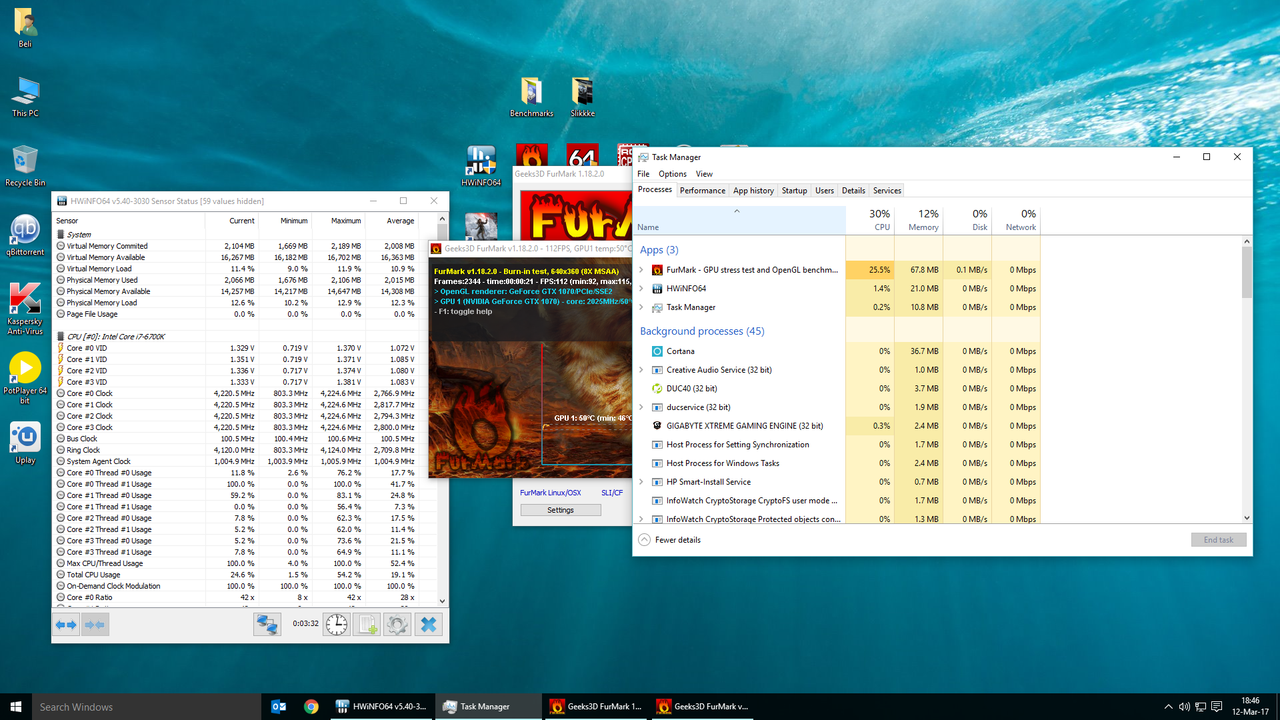Open qBittorrent from the desktop

coord(24,232)
